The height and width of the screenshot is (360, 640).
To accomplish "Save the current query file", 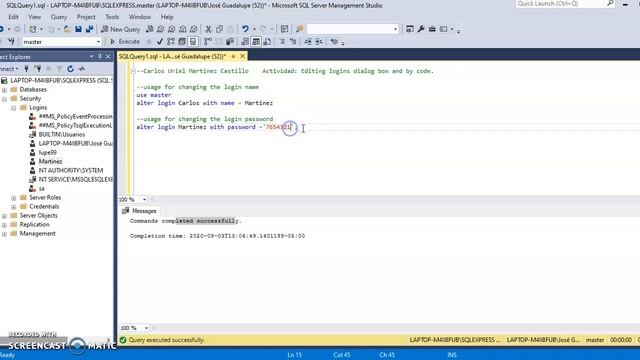I will point(78,29).
